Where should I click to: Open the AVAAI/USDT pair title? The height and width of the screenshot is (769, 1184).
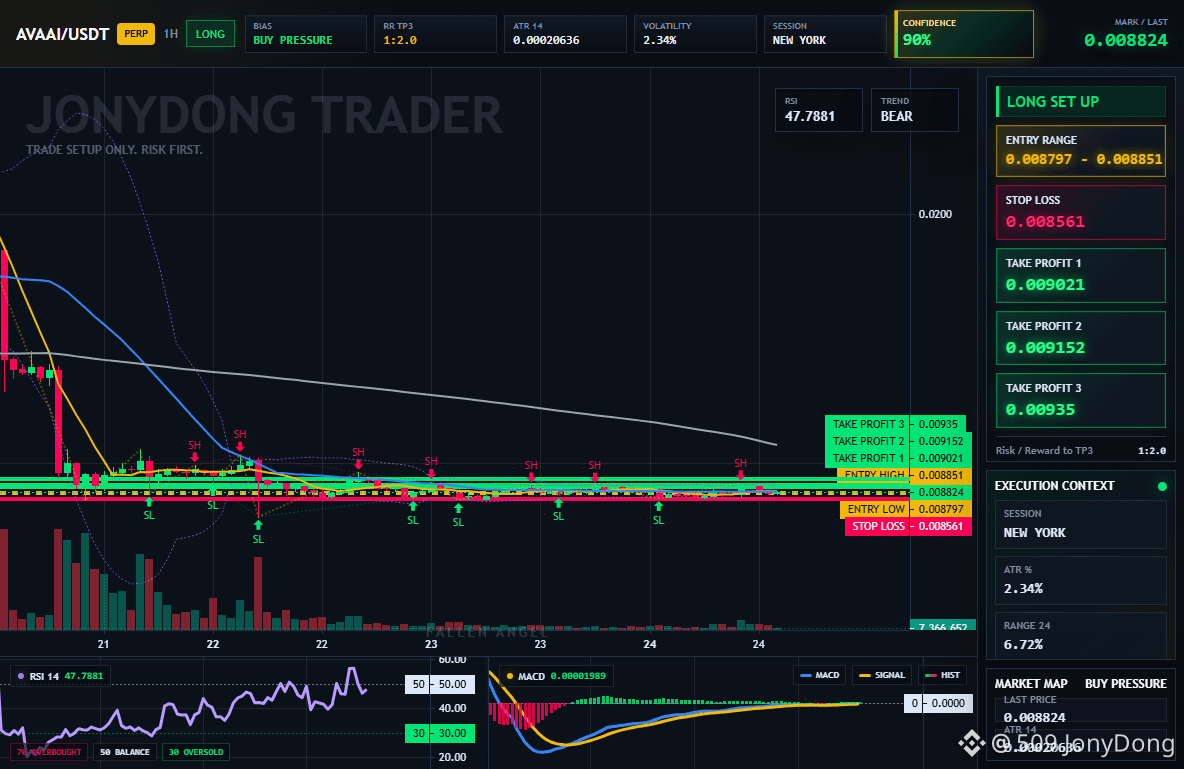(63, 34)
